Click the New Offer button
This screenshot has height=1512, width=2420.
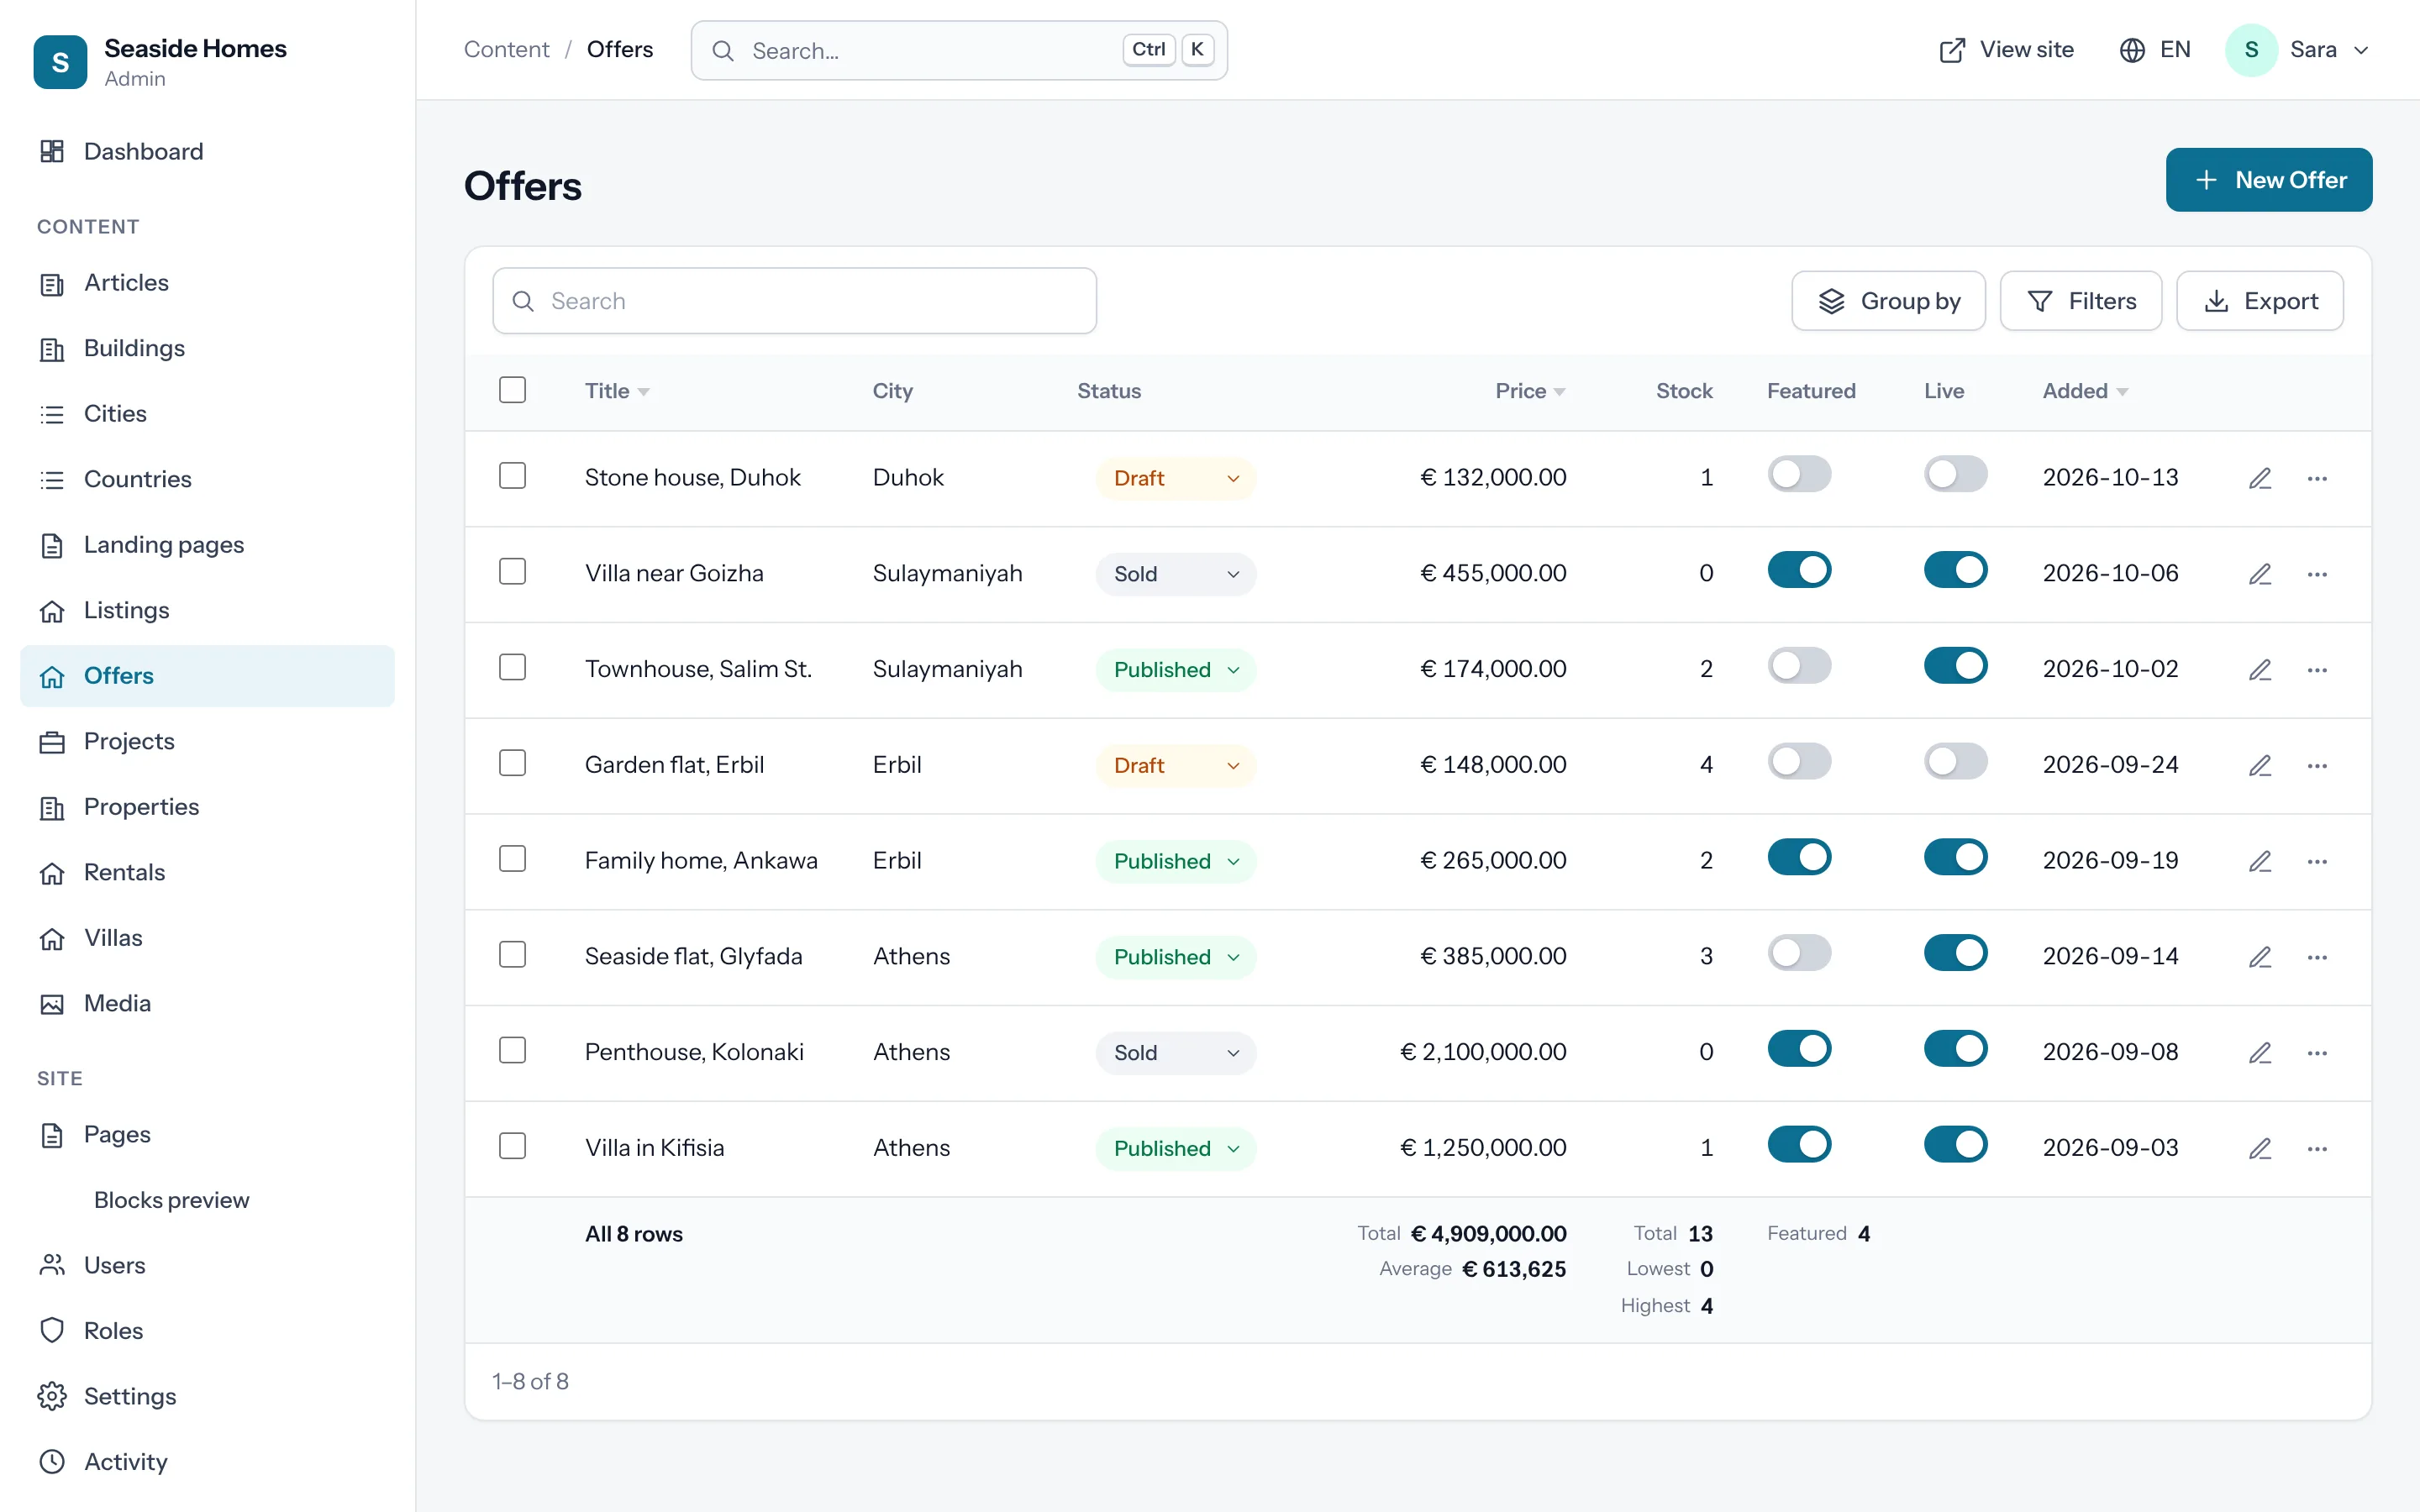(2268, 180)
